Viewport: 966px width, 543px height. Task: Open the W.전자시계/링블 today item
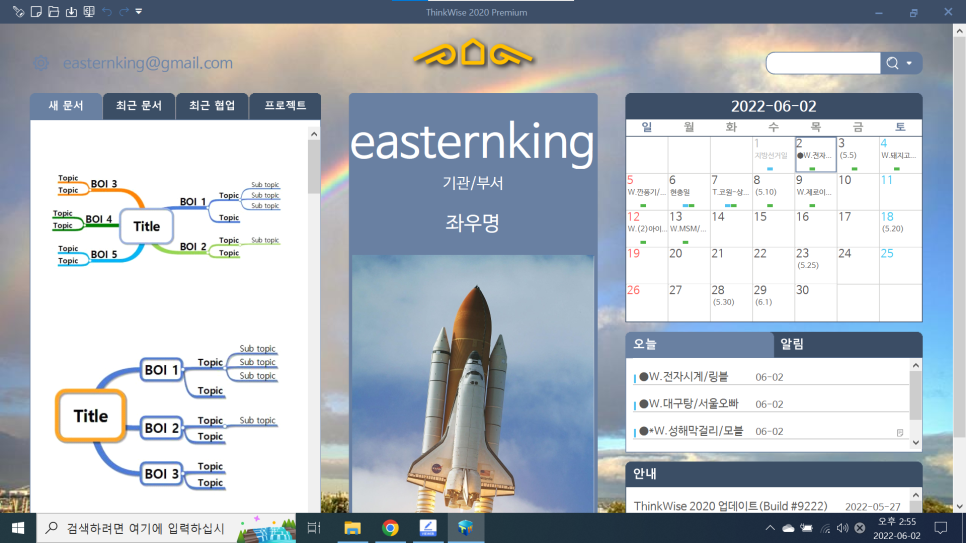click(x=770, y=377)
